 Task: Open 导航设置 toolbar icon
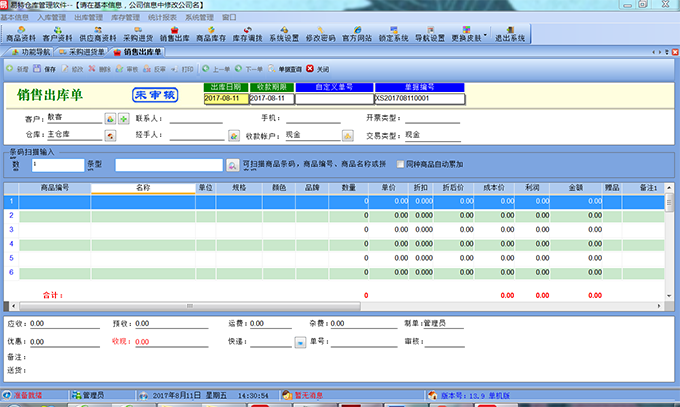tap(430, 34)
